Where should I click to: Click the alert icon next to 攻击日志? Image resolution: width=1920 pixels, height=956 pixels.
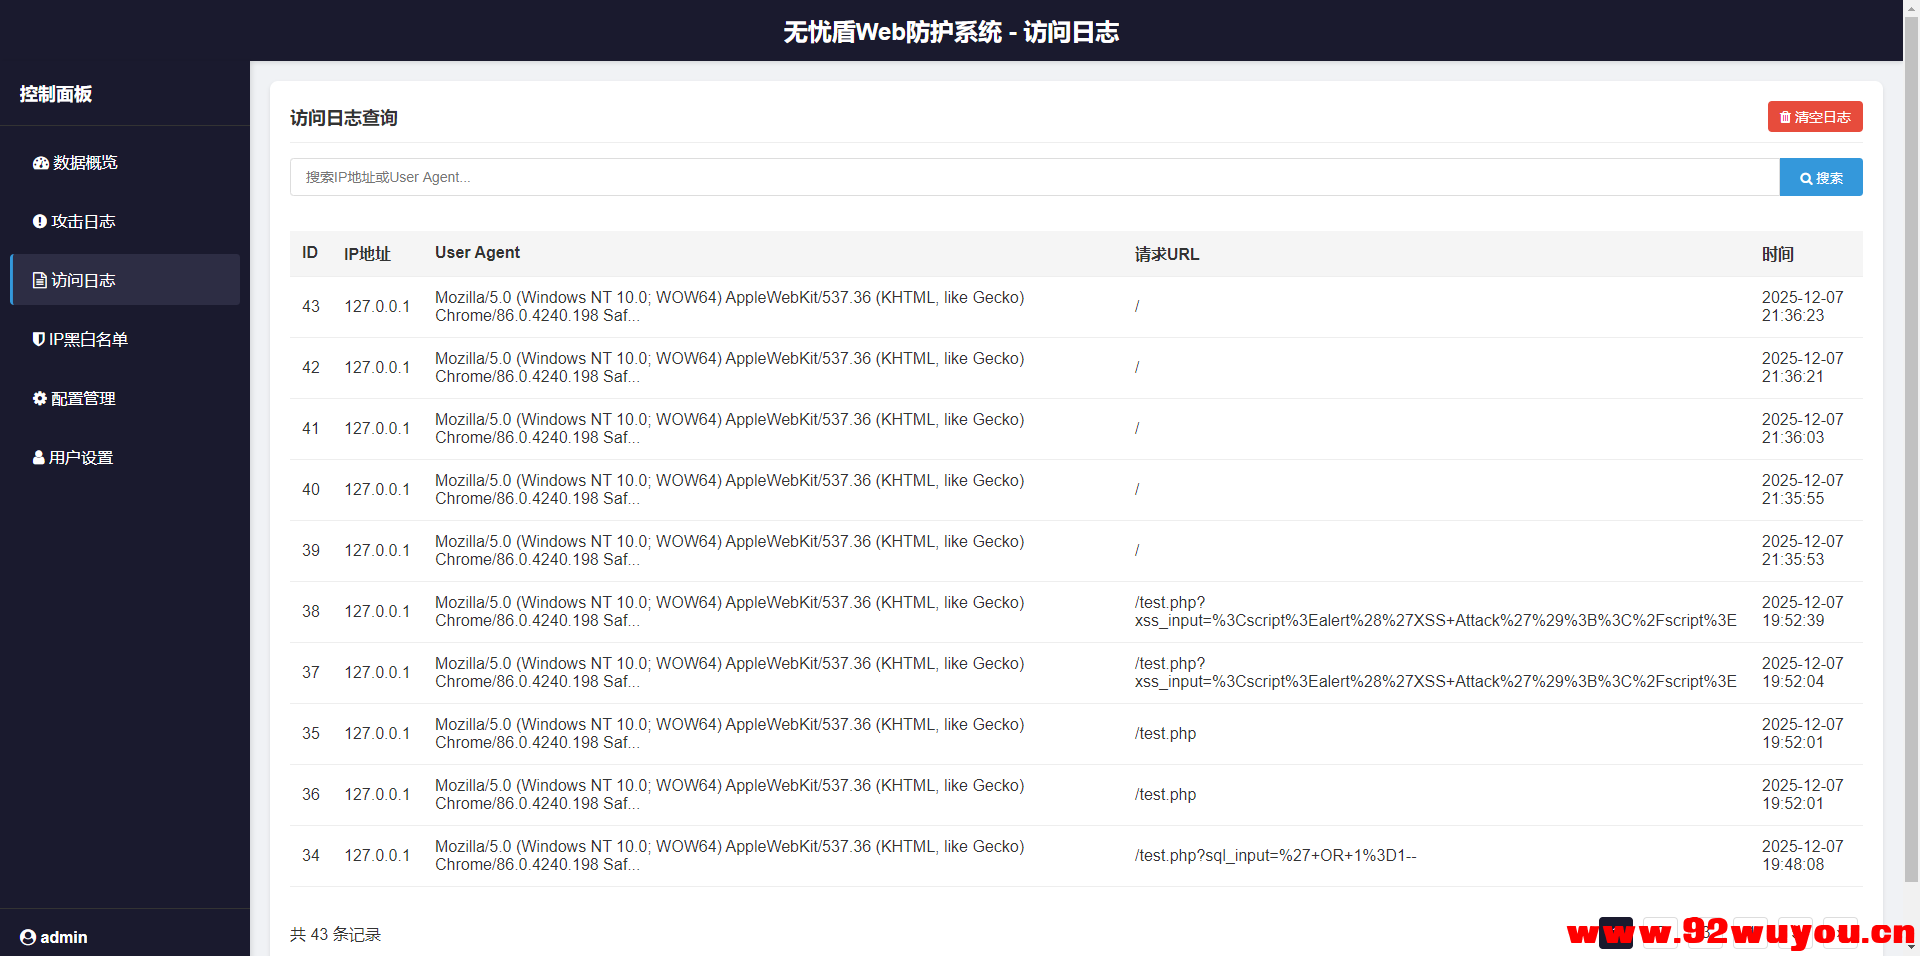39,221
